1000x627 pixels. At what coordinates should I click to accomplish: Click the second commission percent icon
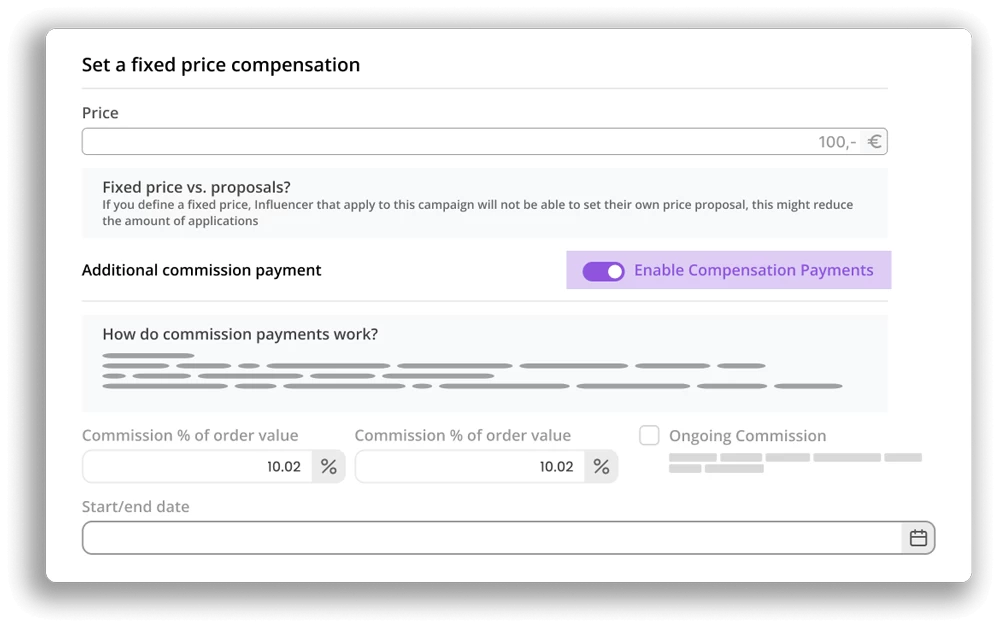[x=601, y=466]
